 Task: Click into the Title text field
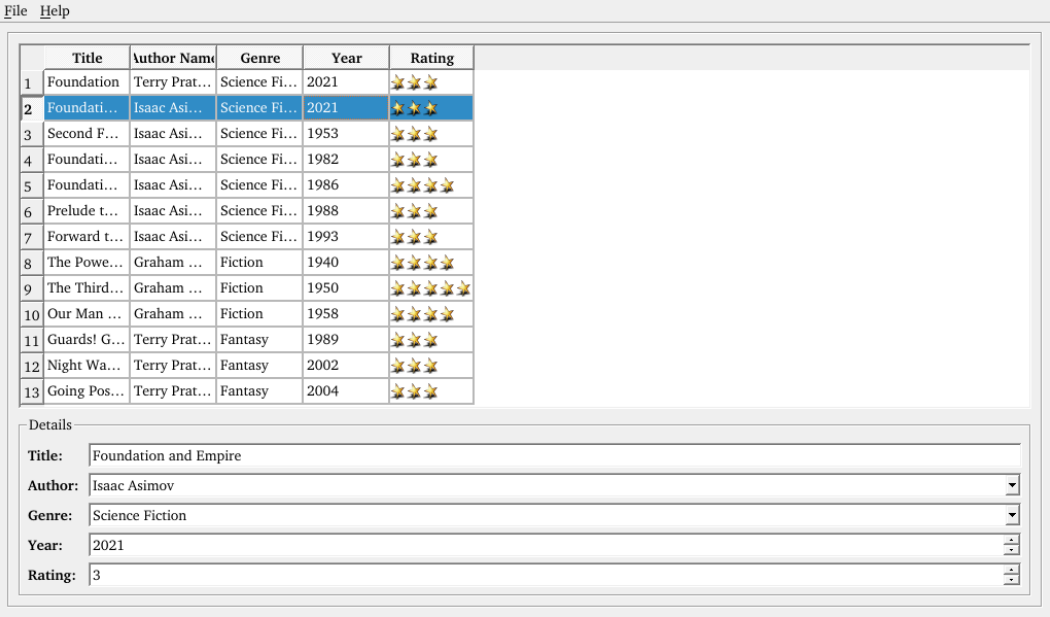(x=554, y=456)
